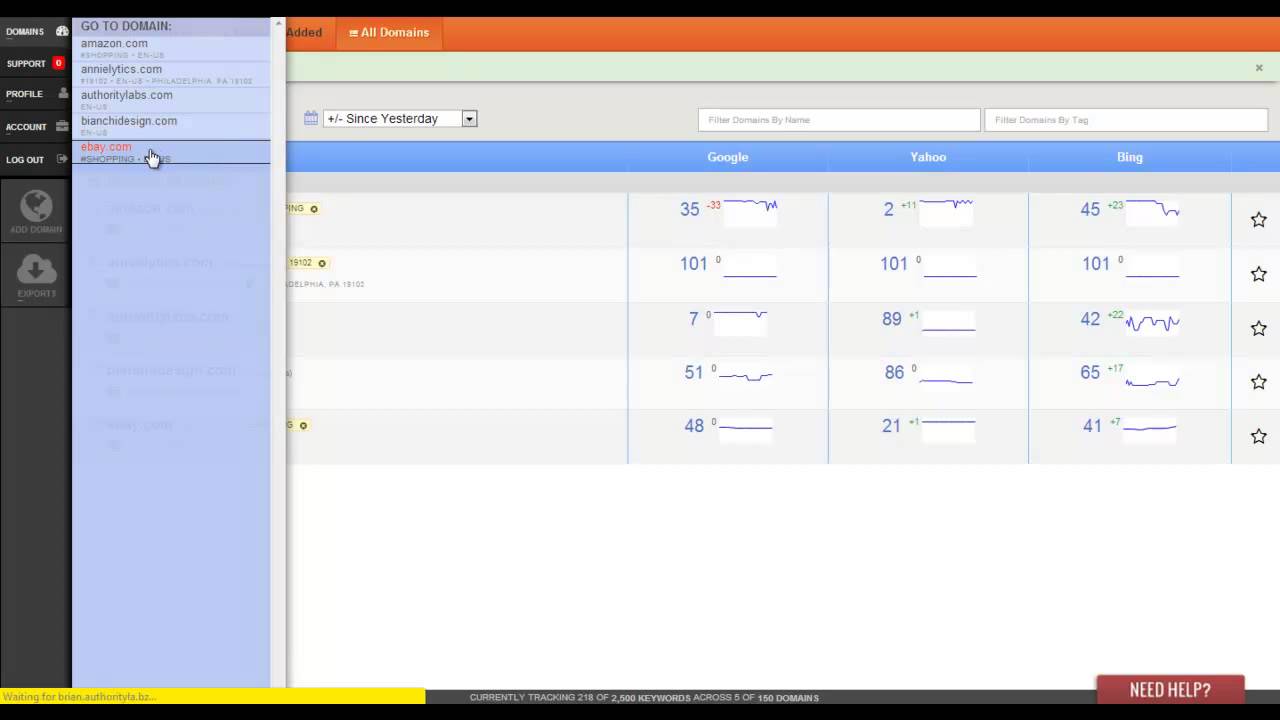Click the speedometer icon beside DOMAINS
Image resolution: width=1280 pixels, height=720 pixels.
click(x=62, y=31)
